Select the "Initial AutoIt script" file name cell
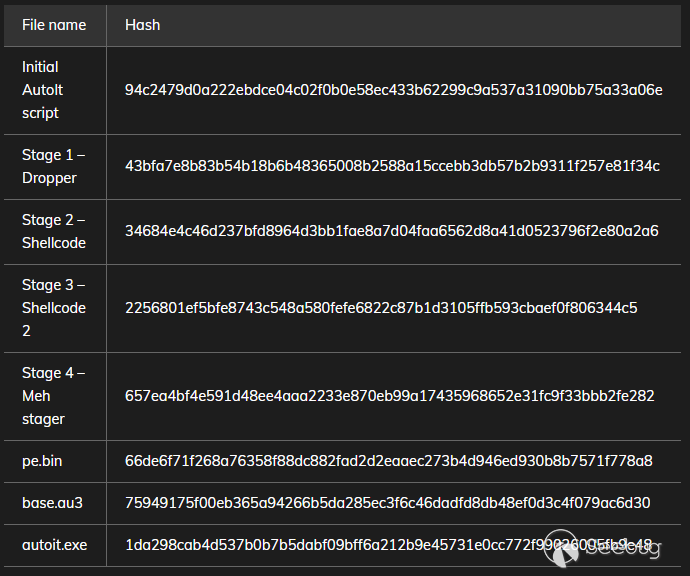The image size is (690, 576). 41,90
